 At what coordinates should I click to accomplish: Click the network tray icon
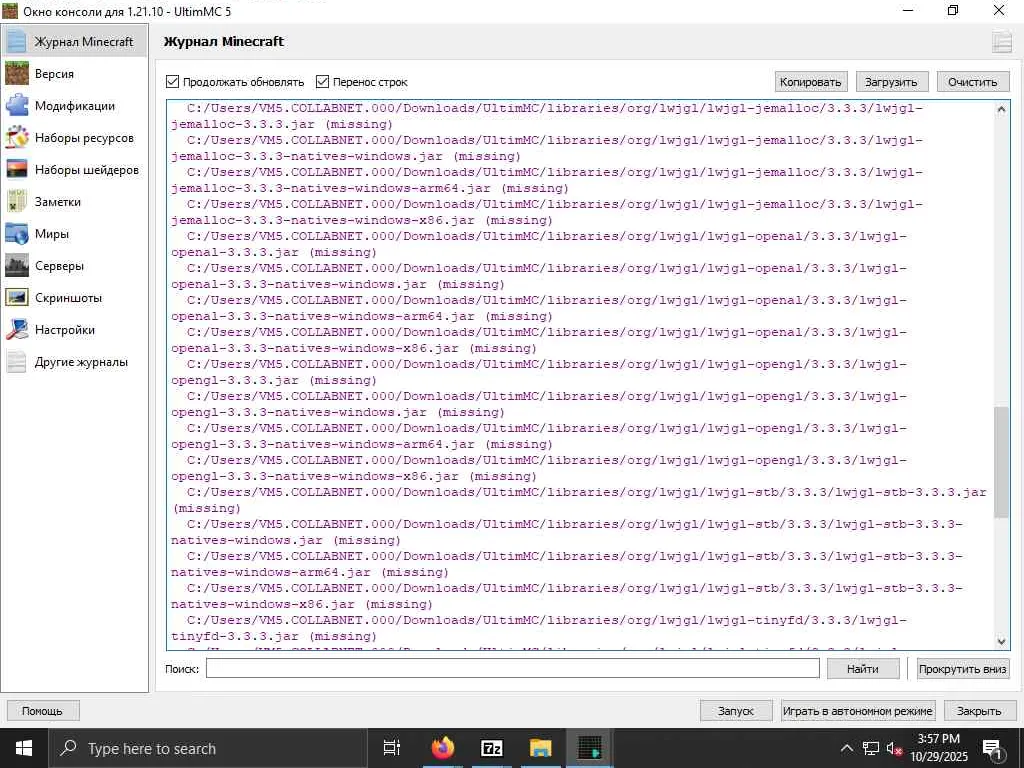click(x=871, y=748)
